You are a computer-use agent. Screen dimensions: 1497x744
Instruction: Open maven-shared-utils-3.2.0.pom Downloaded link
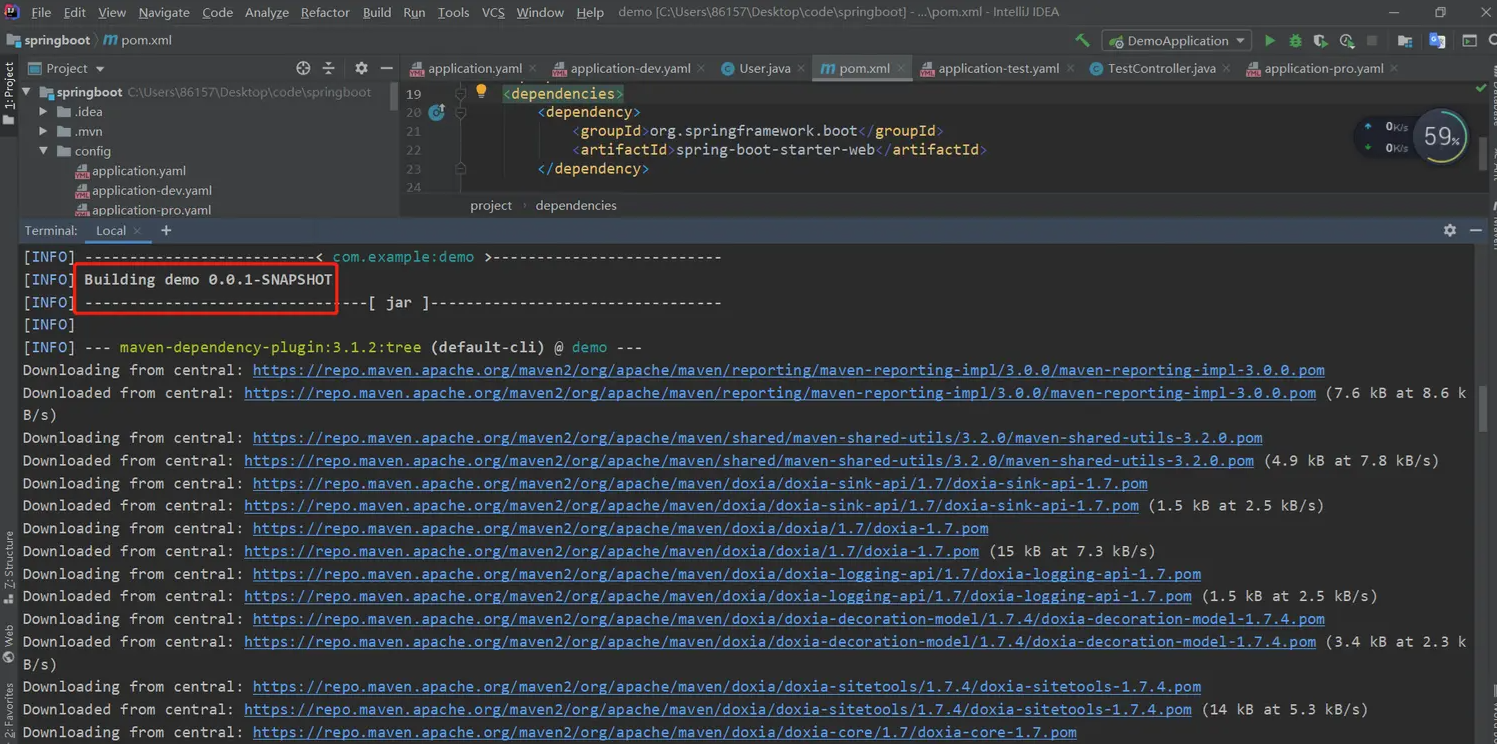click(748, 461)
